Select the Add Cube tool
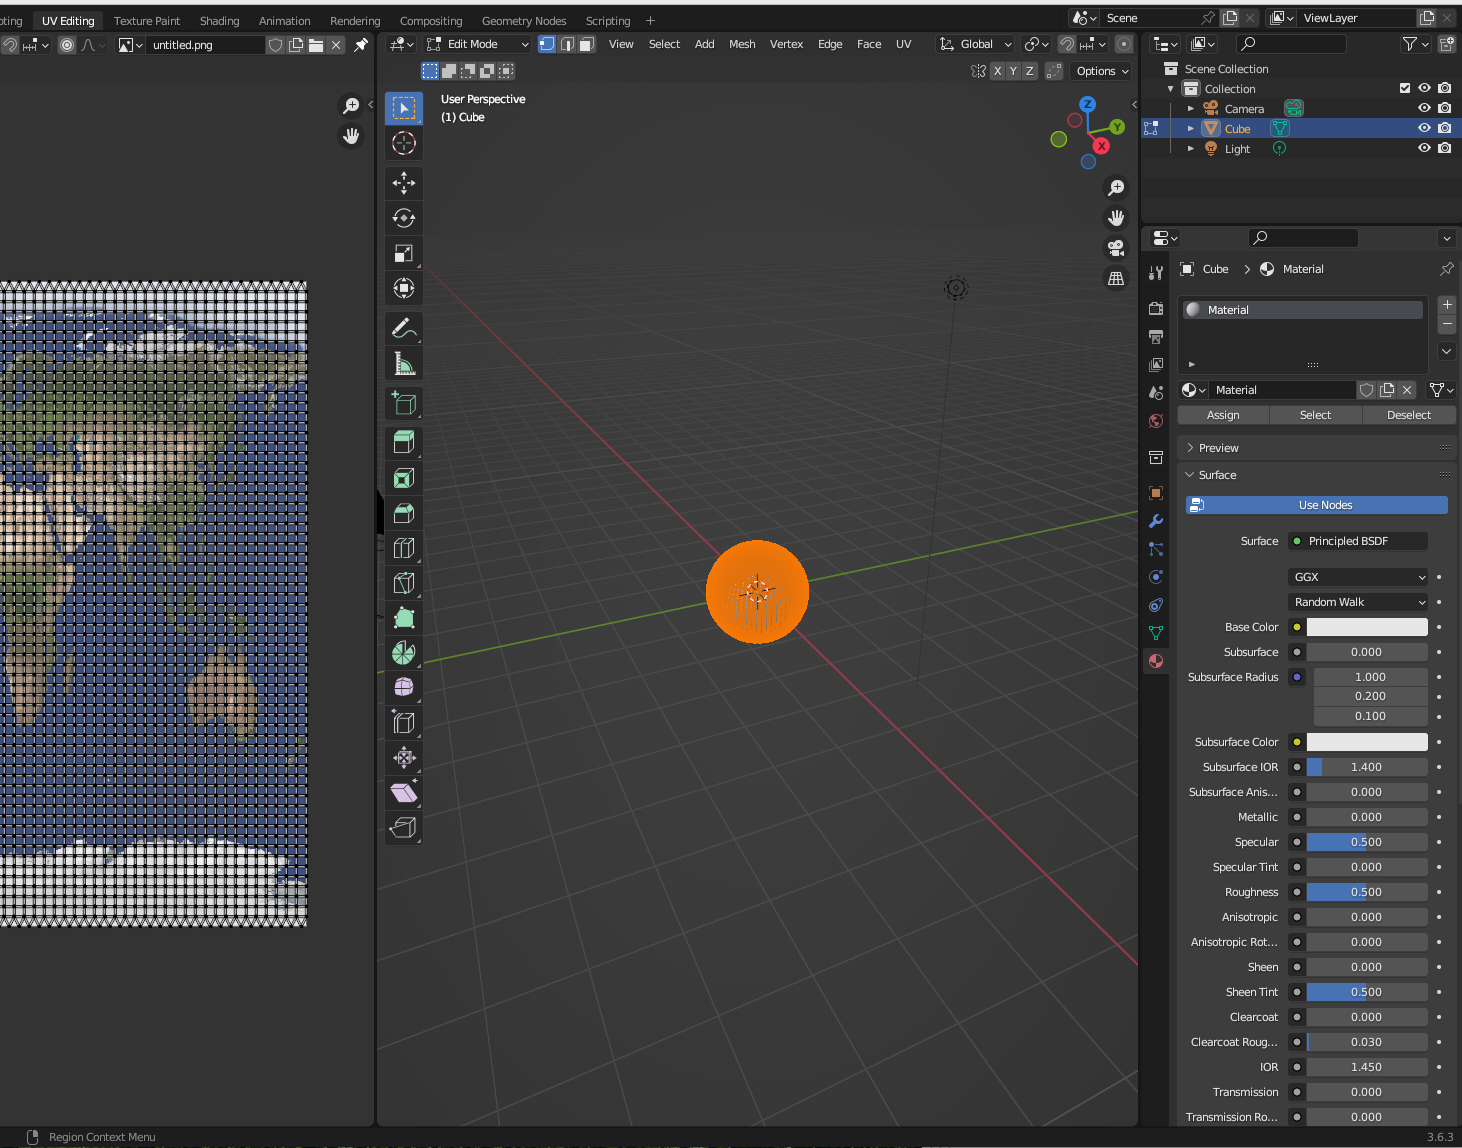Screen dimensions: 1462x1148 404,403
